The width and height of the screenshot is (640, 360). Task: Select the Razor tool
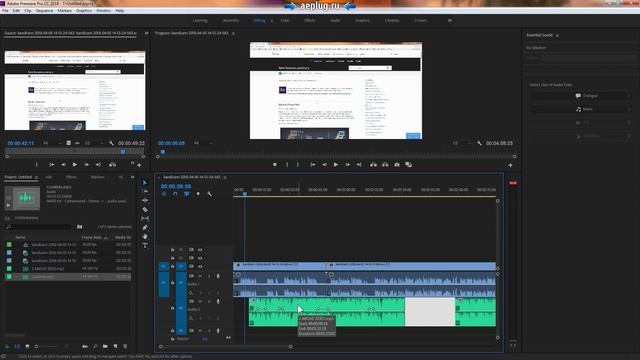pos(145,209)
